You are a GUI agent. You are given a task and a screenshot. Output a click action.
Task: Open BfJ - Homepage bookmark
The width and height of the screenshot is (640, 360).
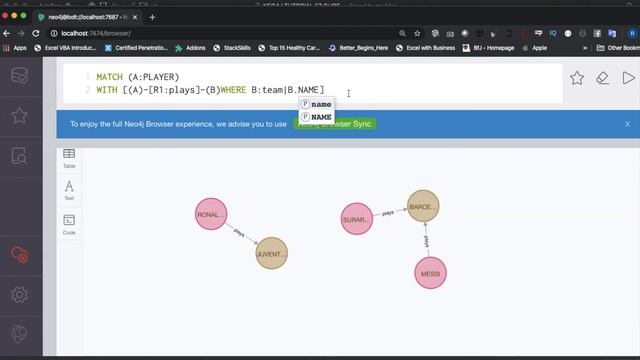[489, 48]
